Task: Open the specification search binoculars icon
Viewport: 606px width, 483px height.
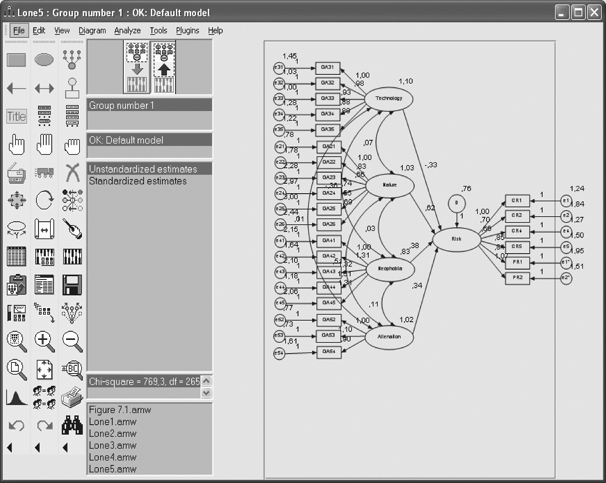Action: [72, 425]
